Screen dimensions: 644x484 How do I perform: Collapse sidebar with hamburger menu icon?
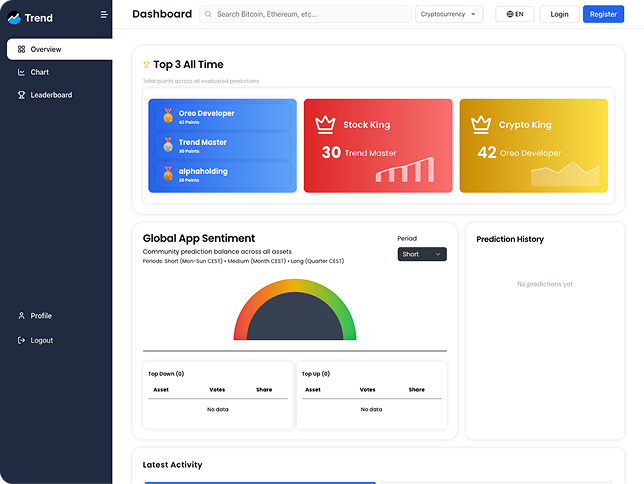[104, 15]
